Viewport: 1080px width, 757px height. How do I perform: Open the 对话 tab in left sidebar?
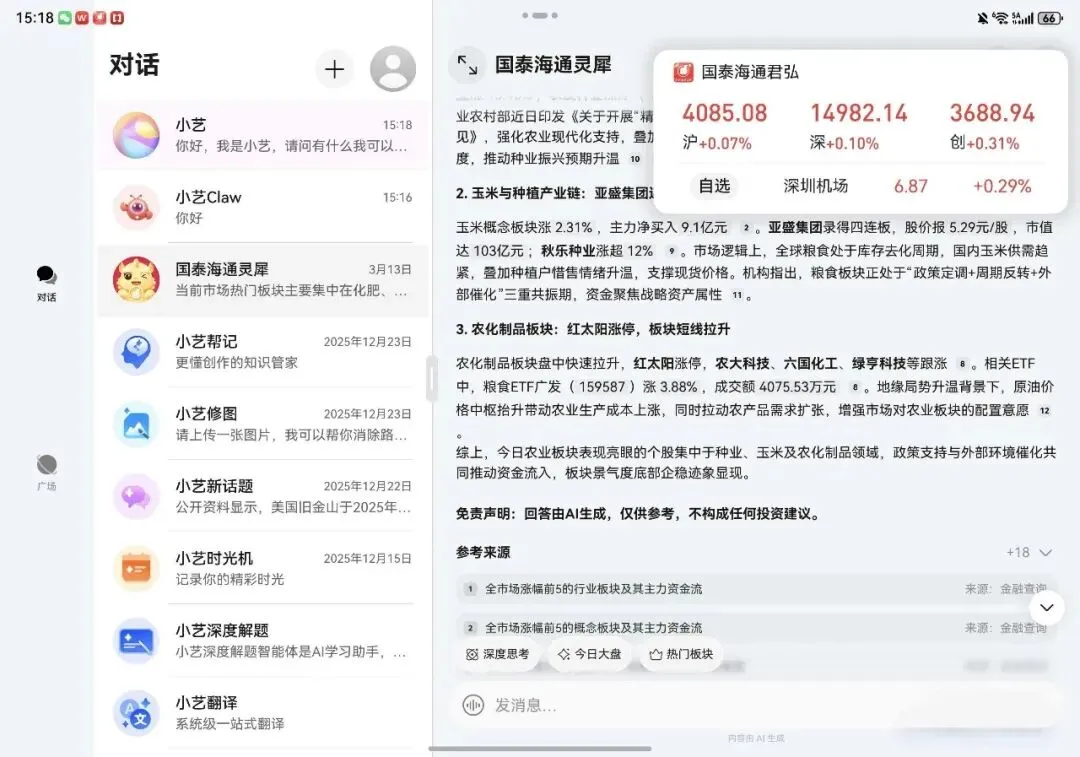point(46,283)
